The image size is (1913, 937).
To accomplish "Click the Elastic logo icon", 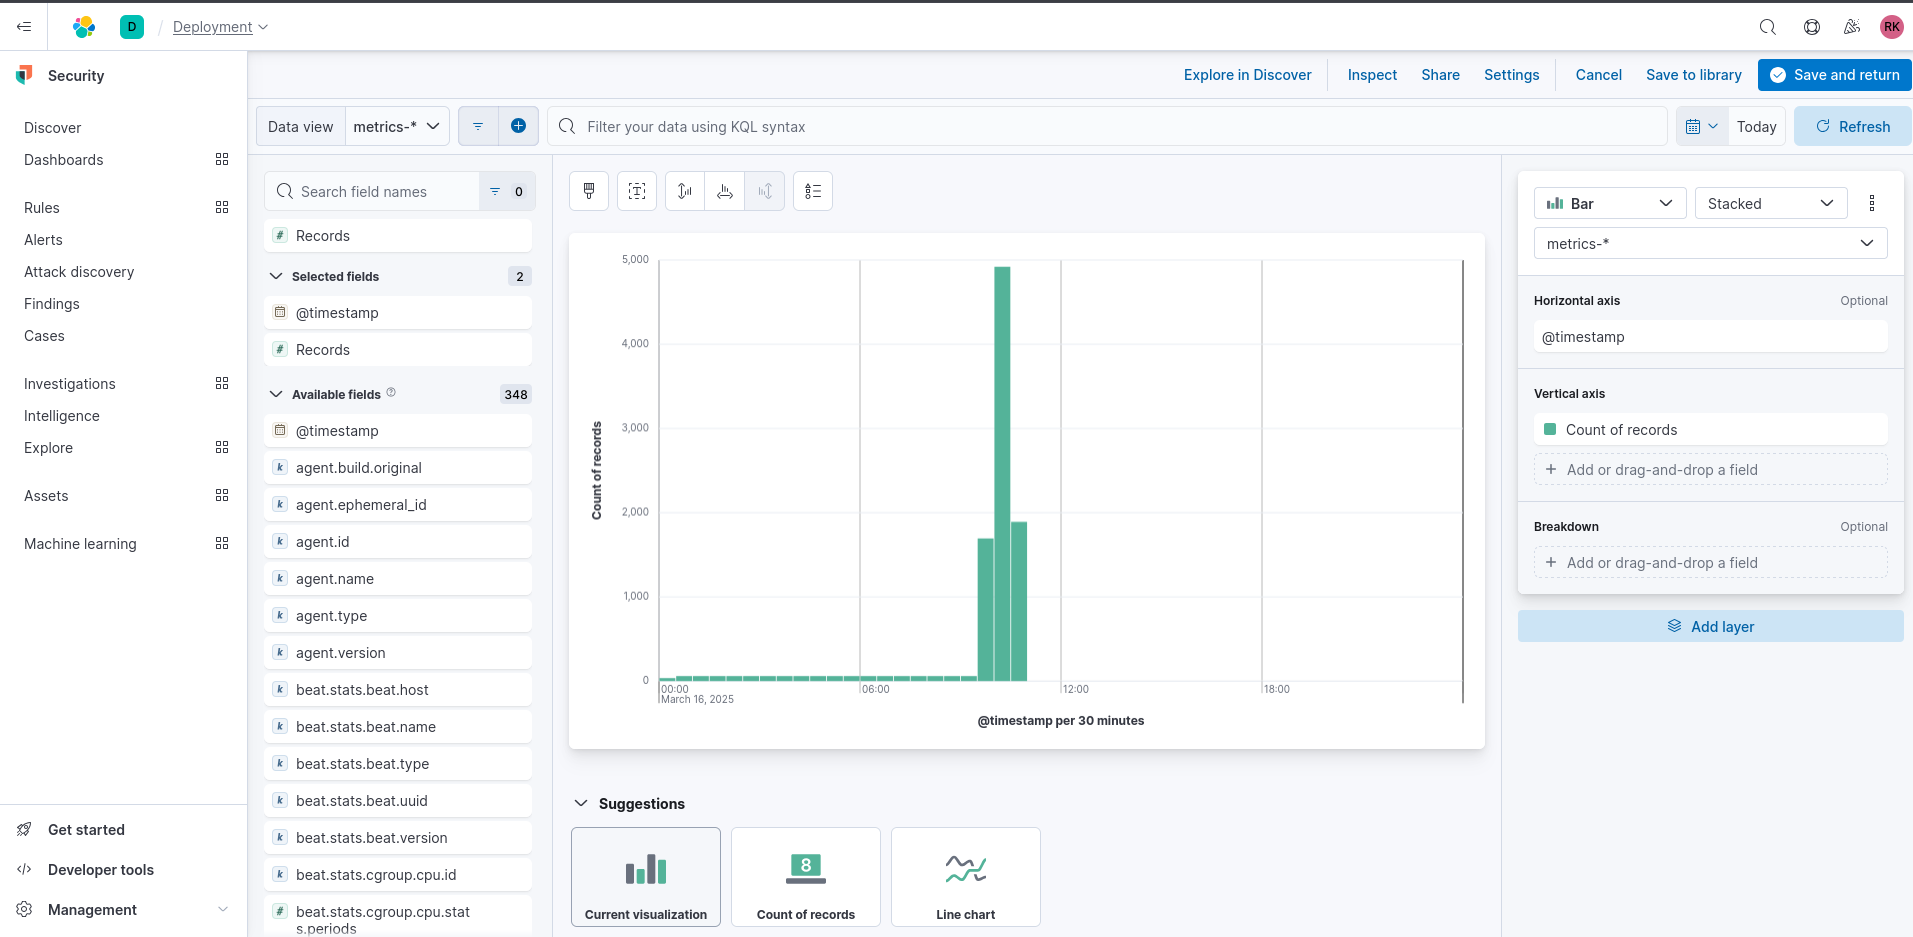I will click(84, 27).
